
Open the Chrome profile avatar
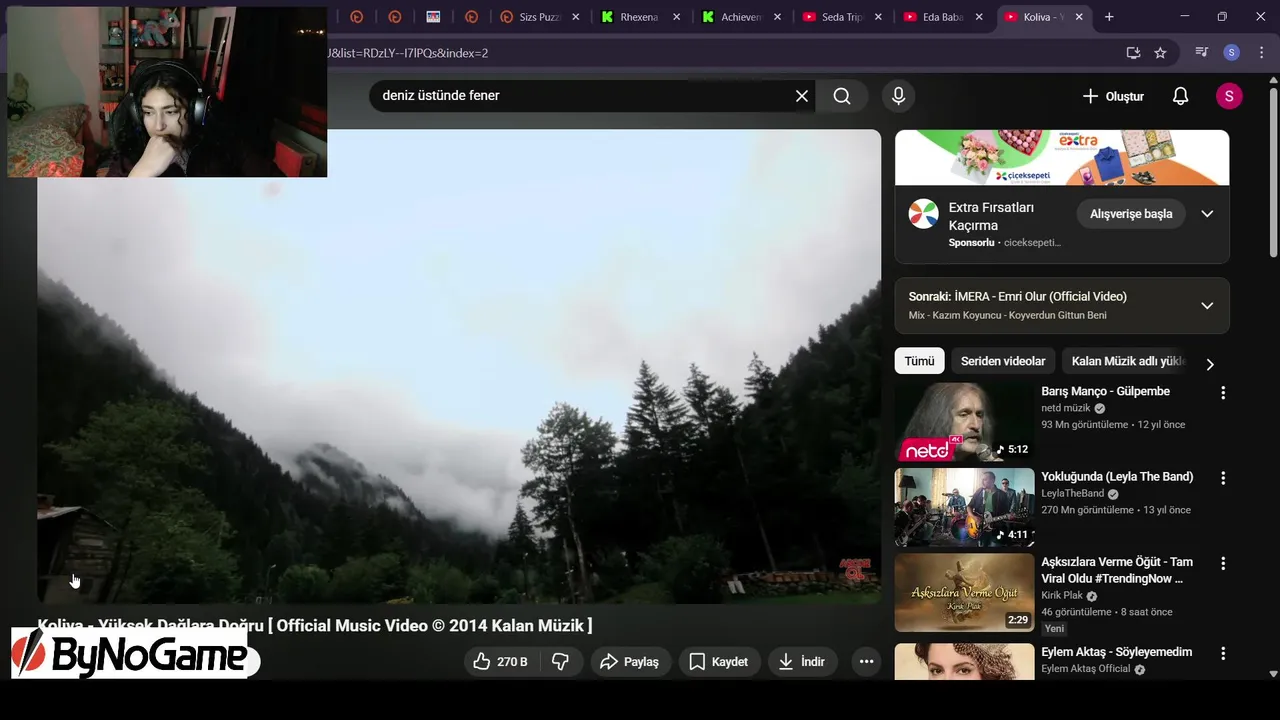[1232, 53]
